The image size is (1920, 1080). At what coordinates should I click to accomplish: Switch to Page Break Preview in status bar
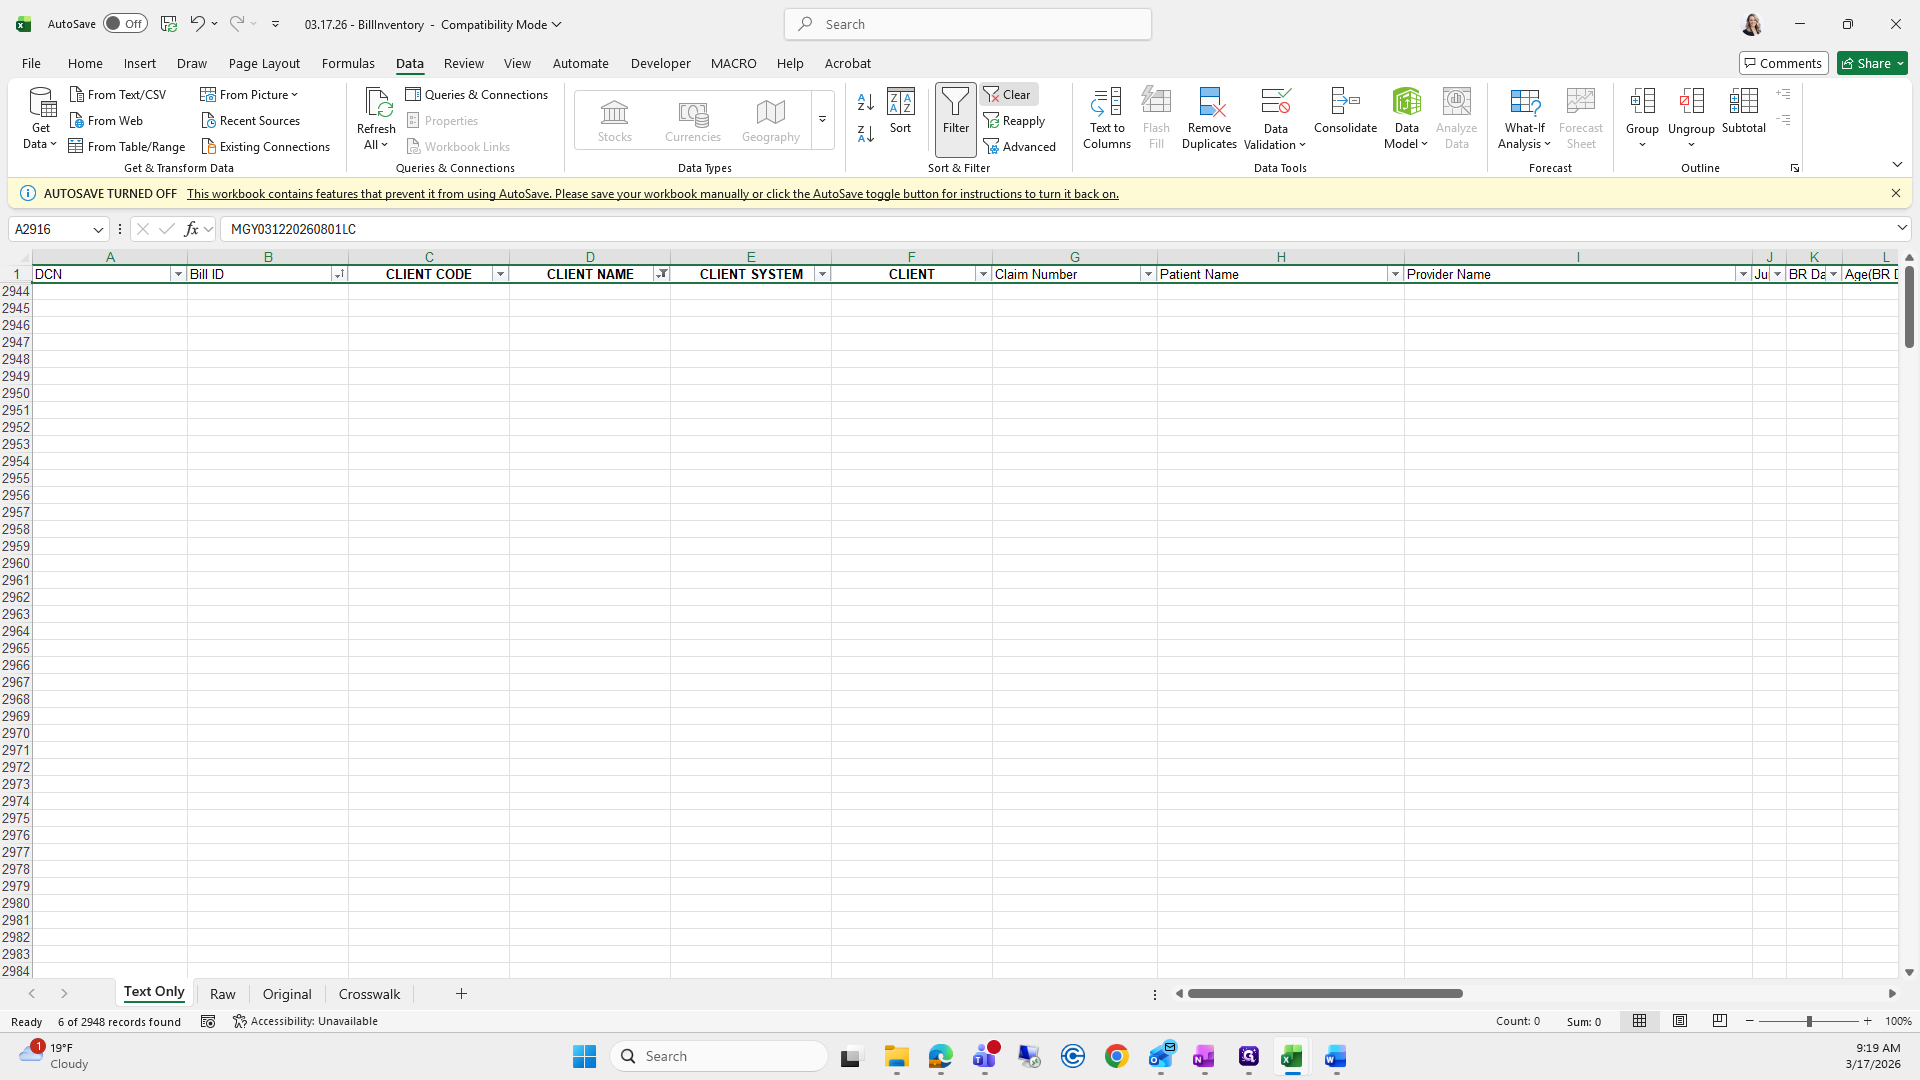pos(1720,1021)
